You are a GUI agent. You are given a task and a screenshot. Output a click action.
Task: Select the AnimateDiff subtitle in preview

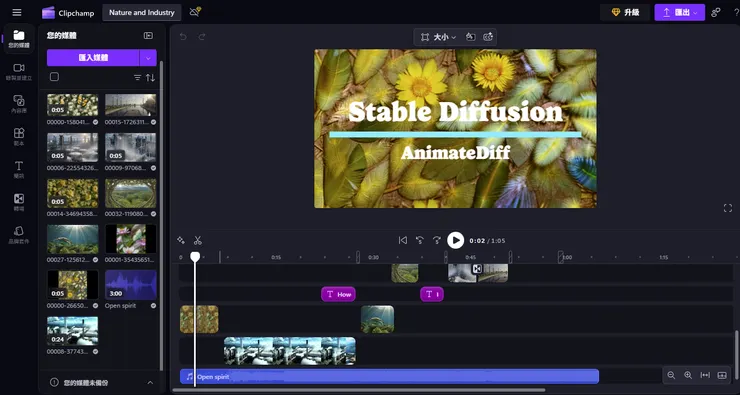pyautogui.click(x=455, y=152)
